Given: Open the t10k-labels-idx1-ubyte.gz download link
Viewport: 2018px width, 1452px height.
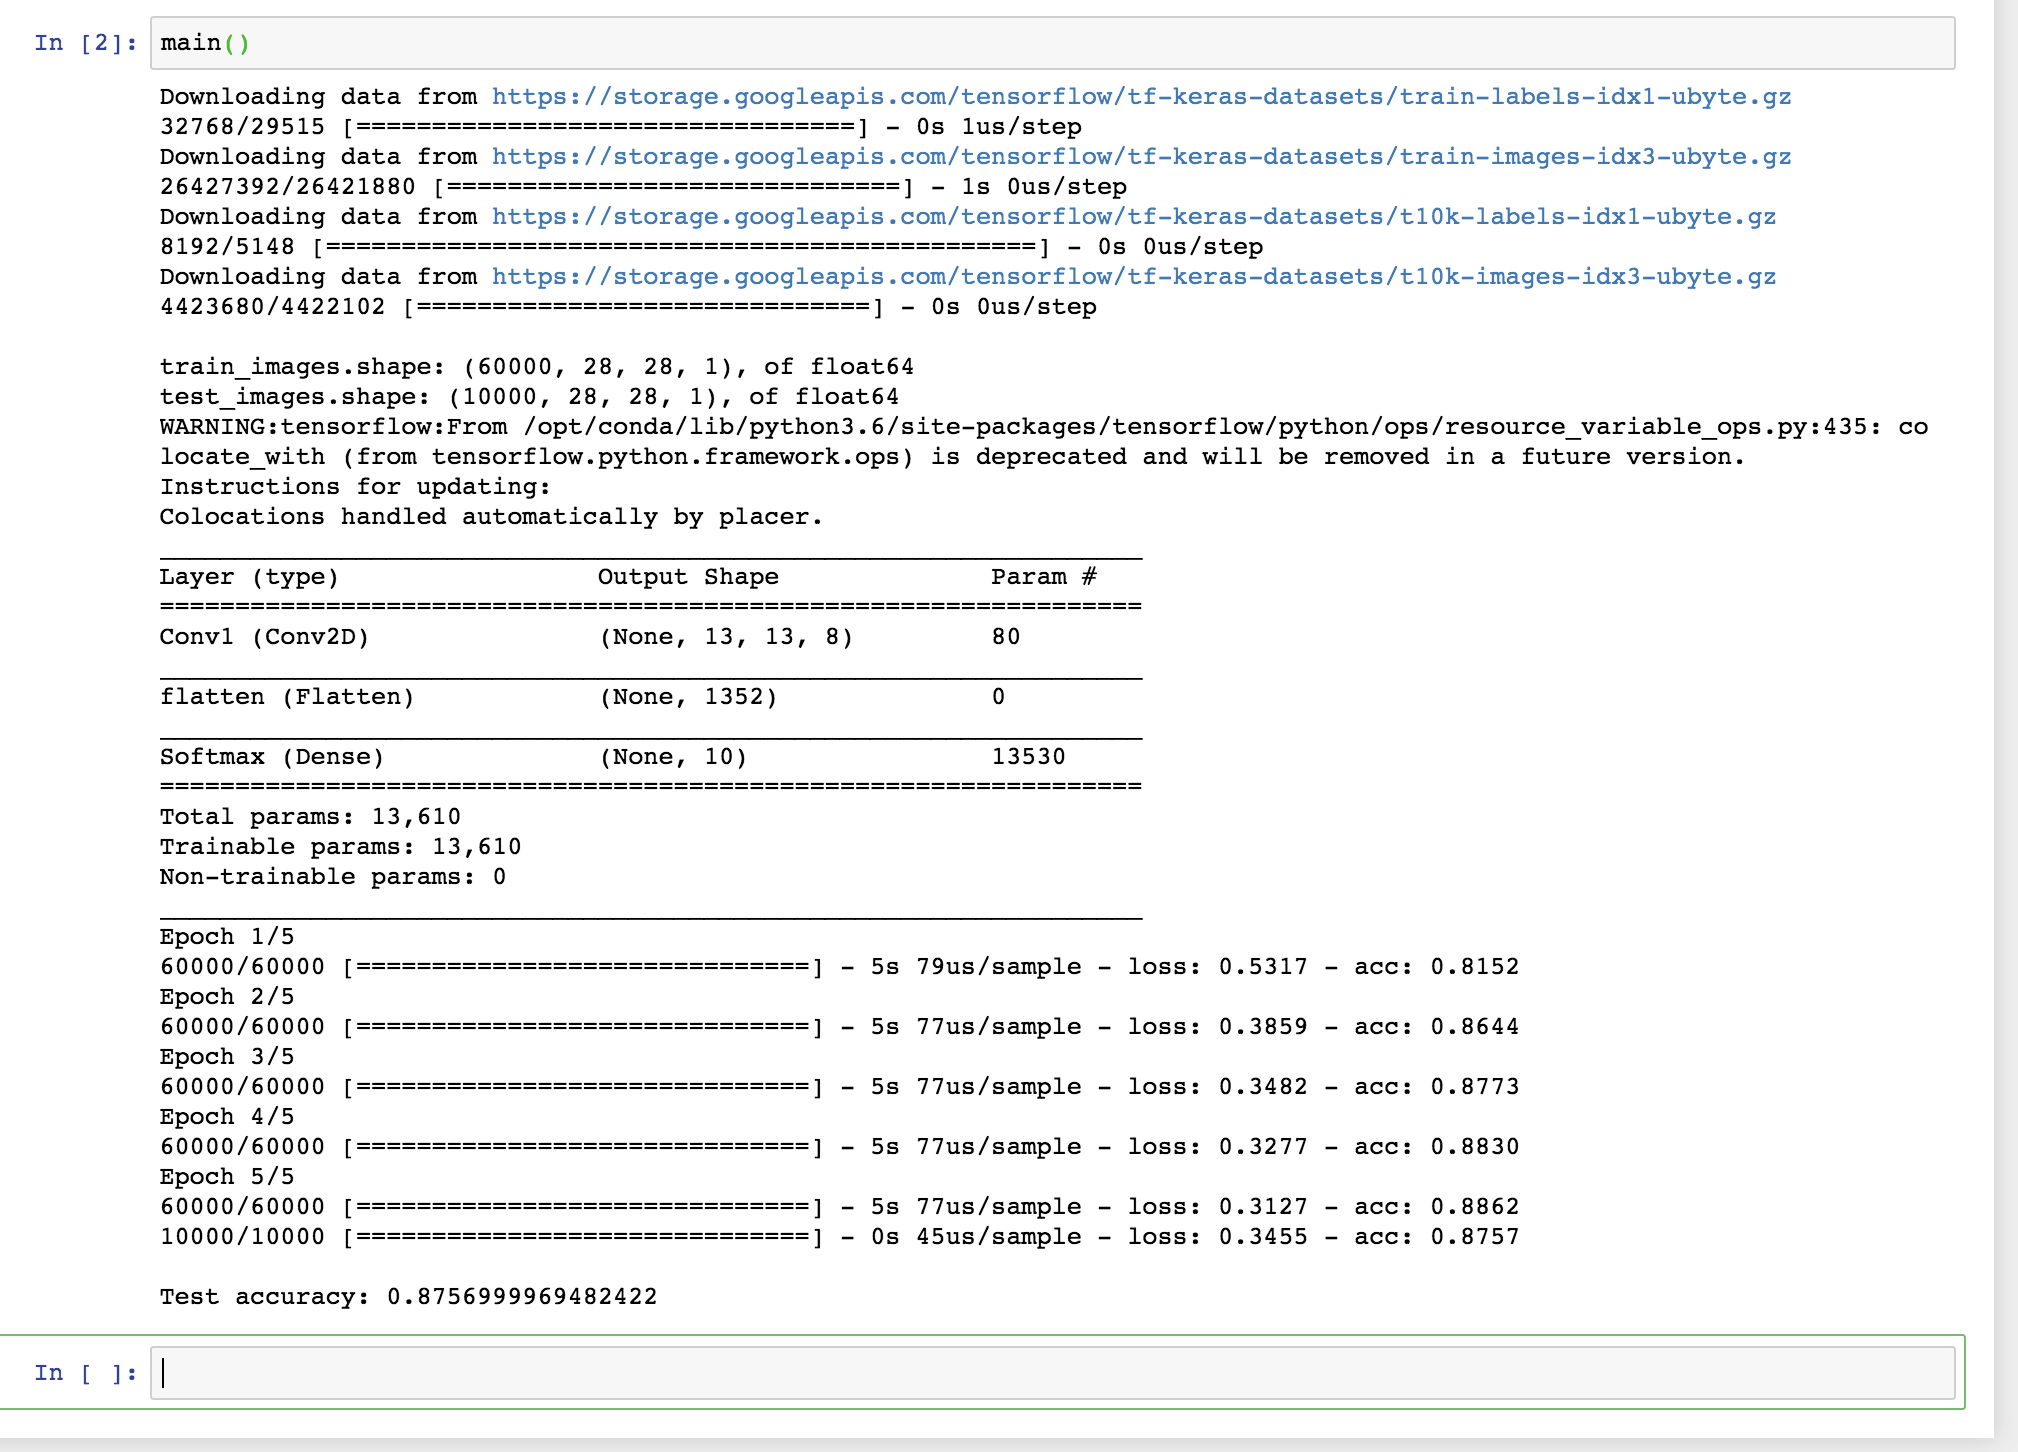Looking at the screenshot, I should coord(1133,217).
